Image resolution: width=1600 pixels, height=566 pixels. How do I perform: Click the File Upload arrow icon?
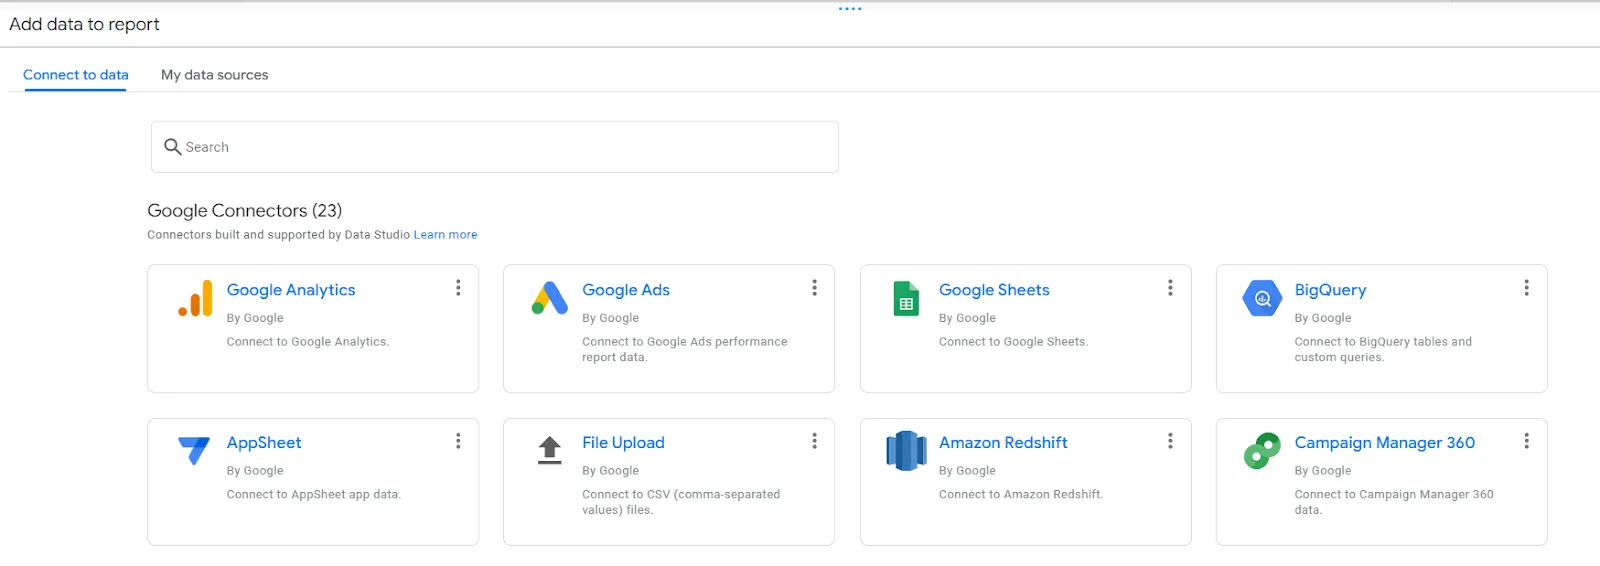point(550,451)
